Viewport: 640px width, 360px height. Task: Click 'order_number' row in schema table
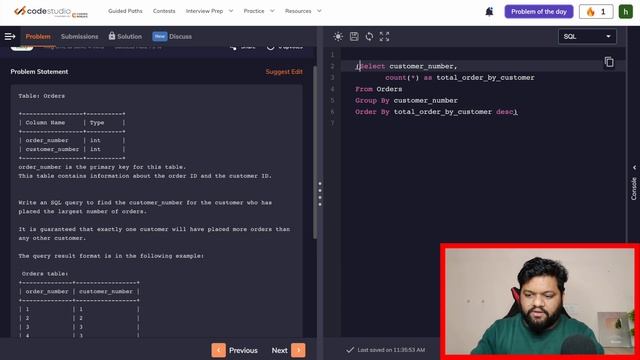coord(71,140)
